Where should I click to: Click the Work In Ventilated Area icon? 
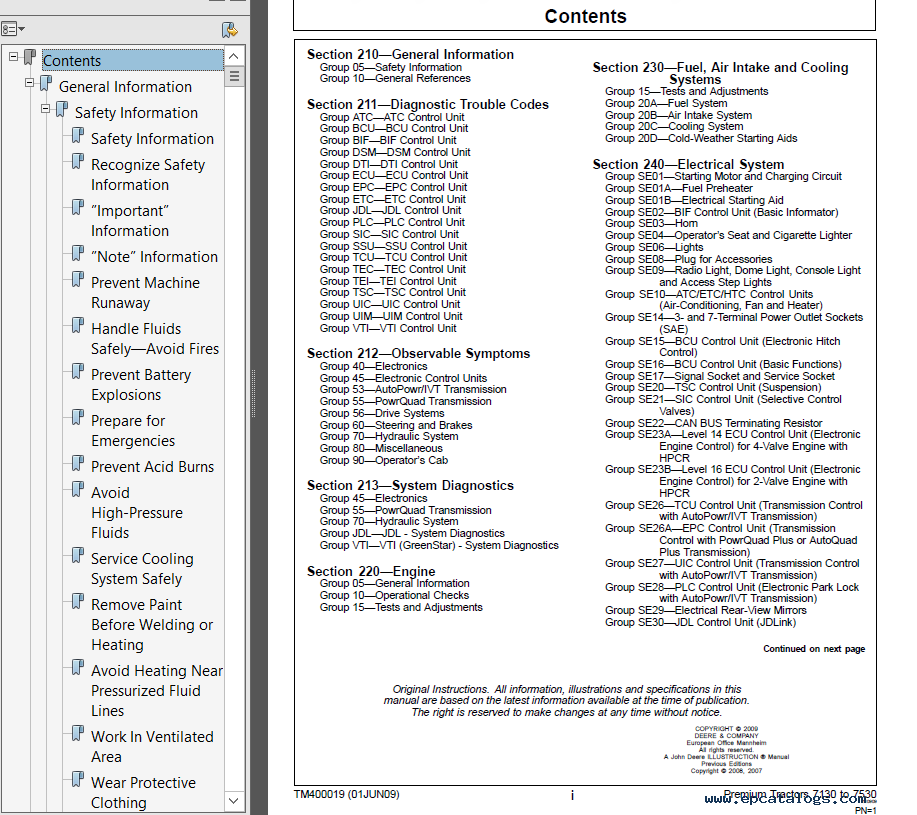[77, 733]
